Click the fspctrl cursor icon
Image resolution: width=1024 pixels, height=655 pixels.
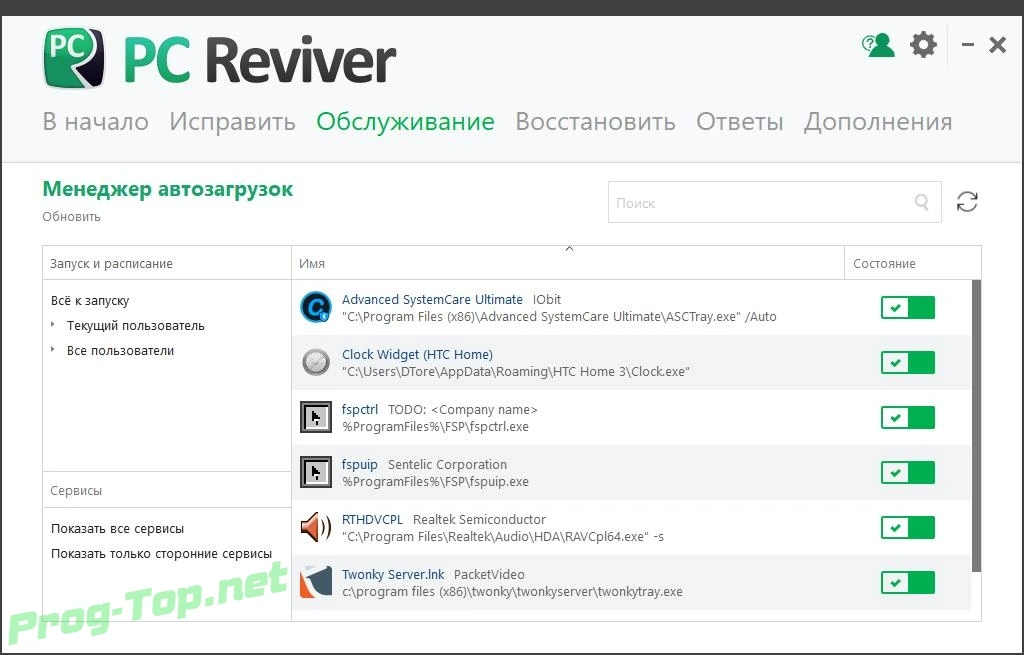316,417
